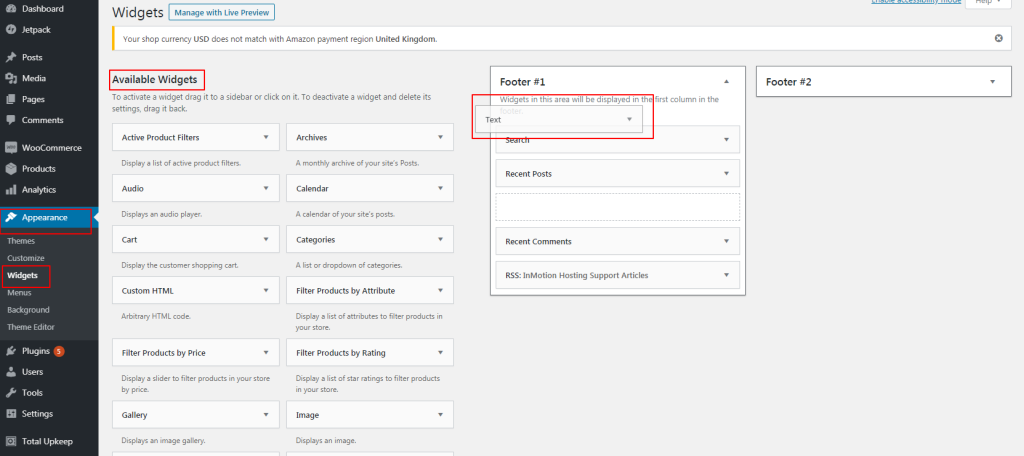The height and width of the screenshot is (456, 1024).
Task: Click the Settings icon in sidebar
Action: pos(11,414)
